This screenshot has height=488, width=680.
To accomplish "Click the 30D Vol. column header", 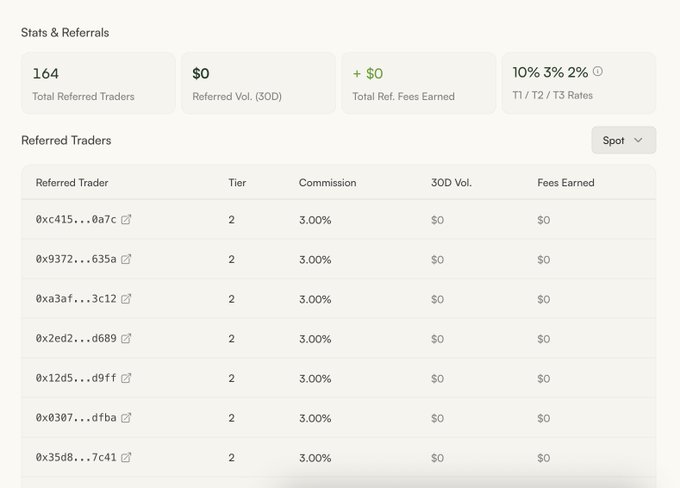I will coord(451,183).
